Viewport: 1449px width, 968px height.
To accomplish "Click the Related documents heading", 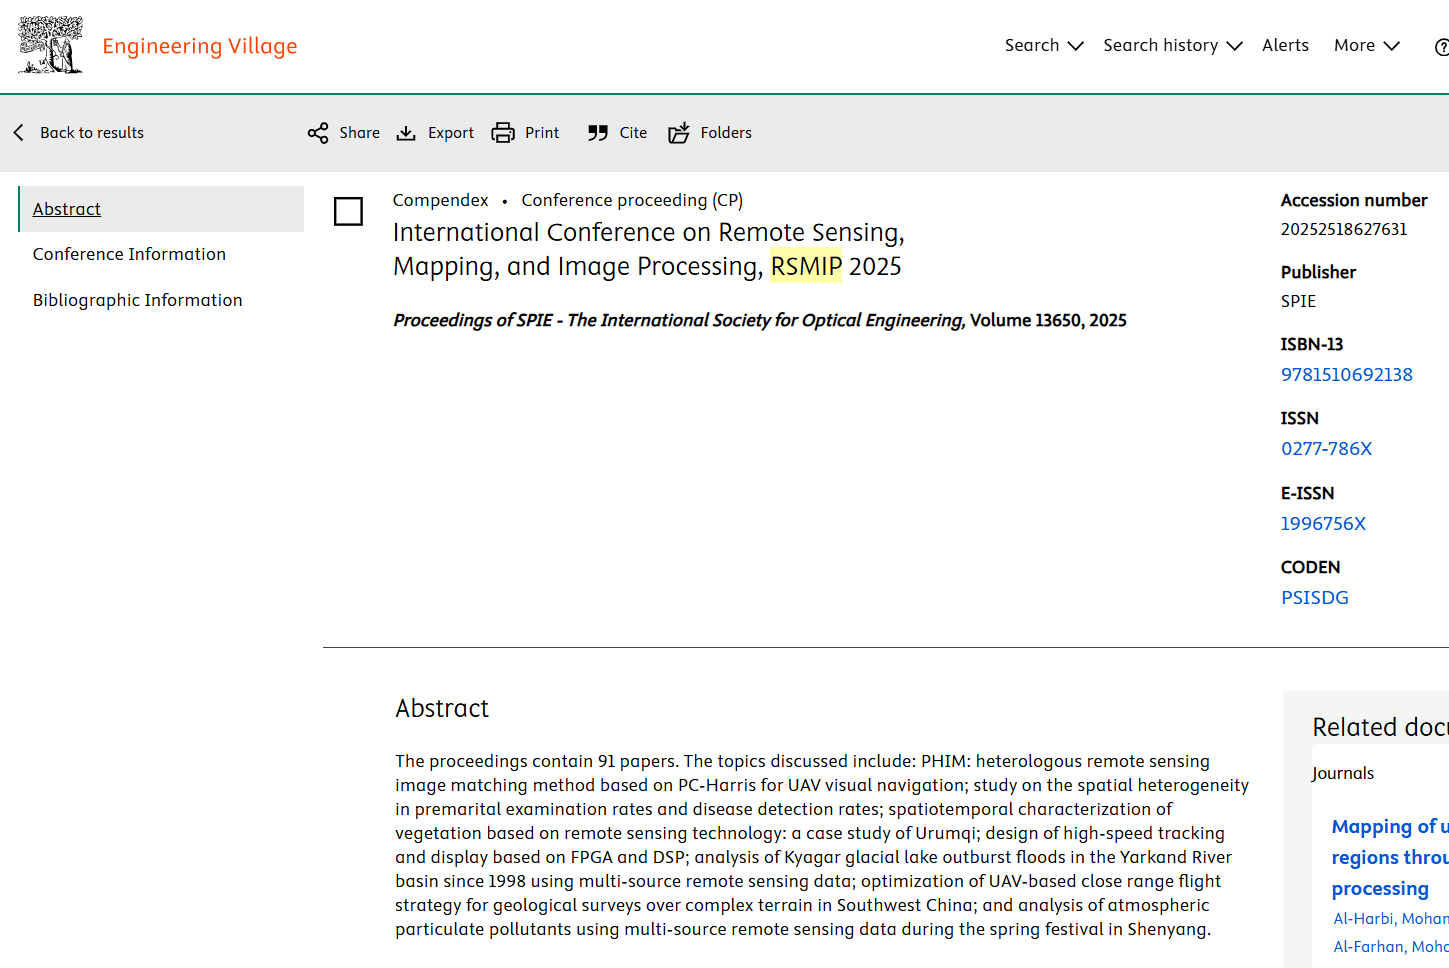I will coord(1380,727).
